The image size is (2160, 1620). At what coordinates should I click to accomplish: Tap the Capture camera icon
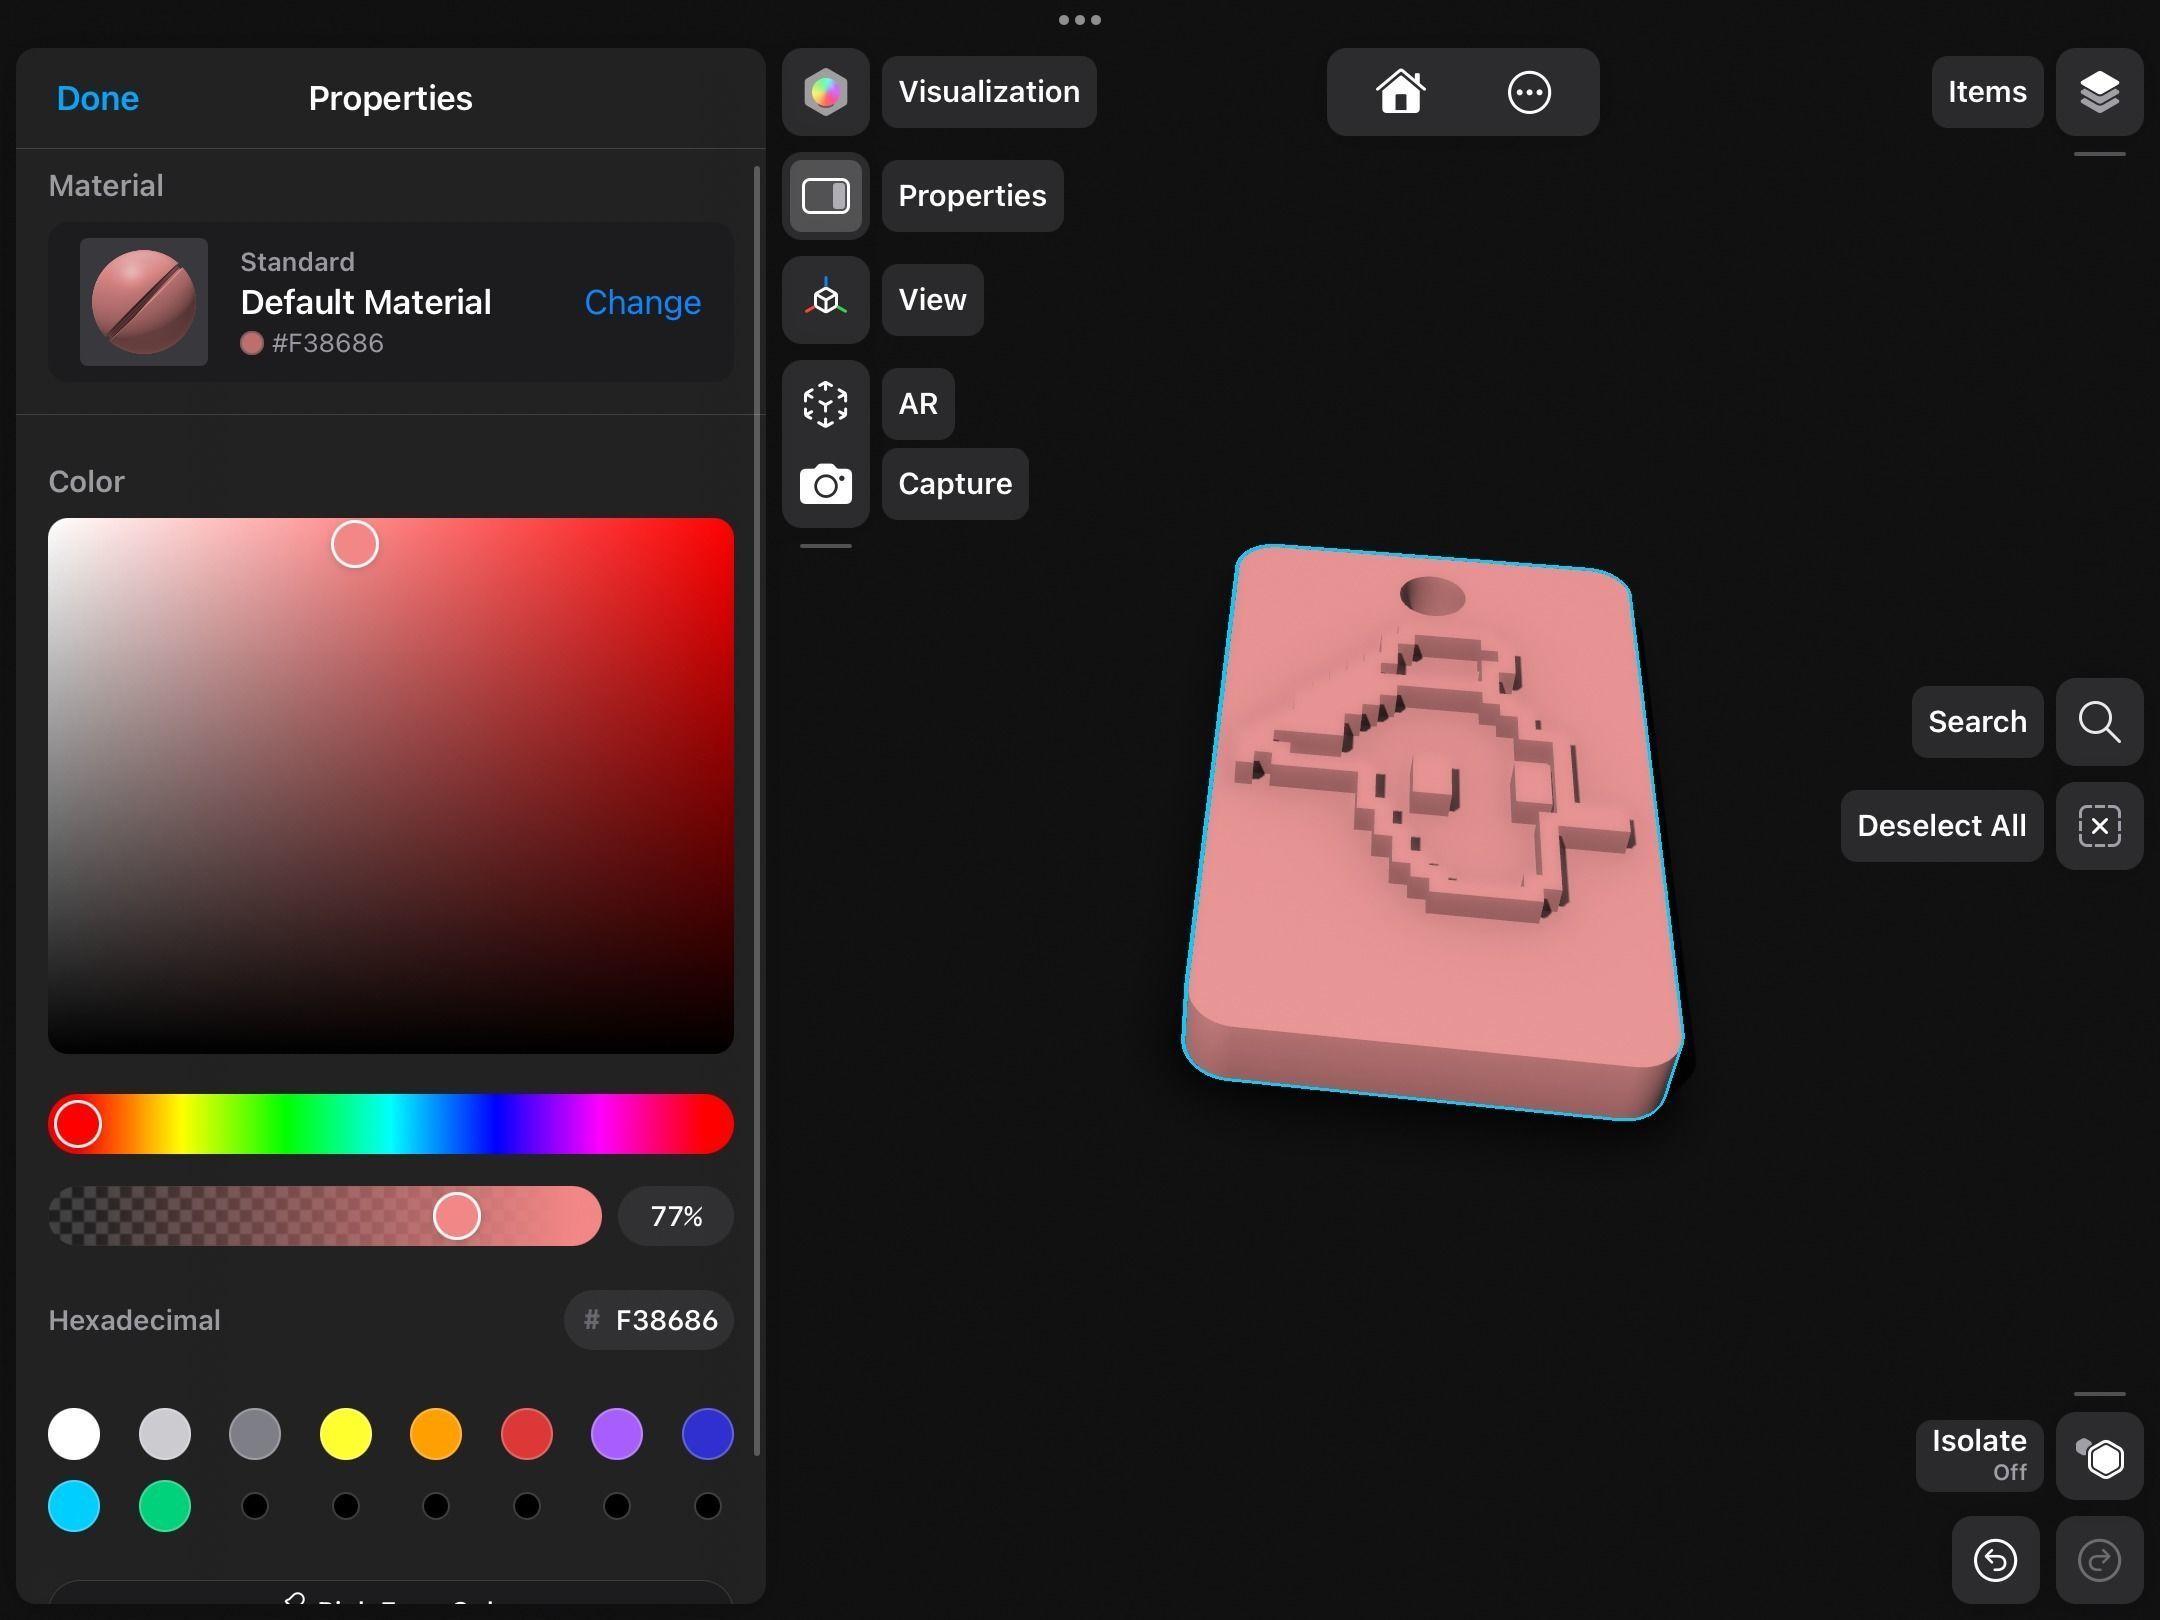825,486
